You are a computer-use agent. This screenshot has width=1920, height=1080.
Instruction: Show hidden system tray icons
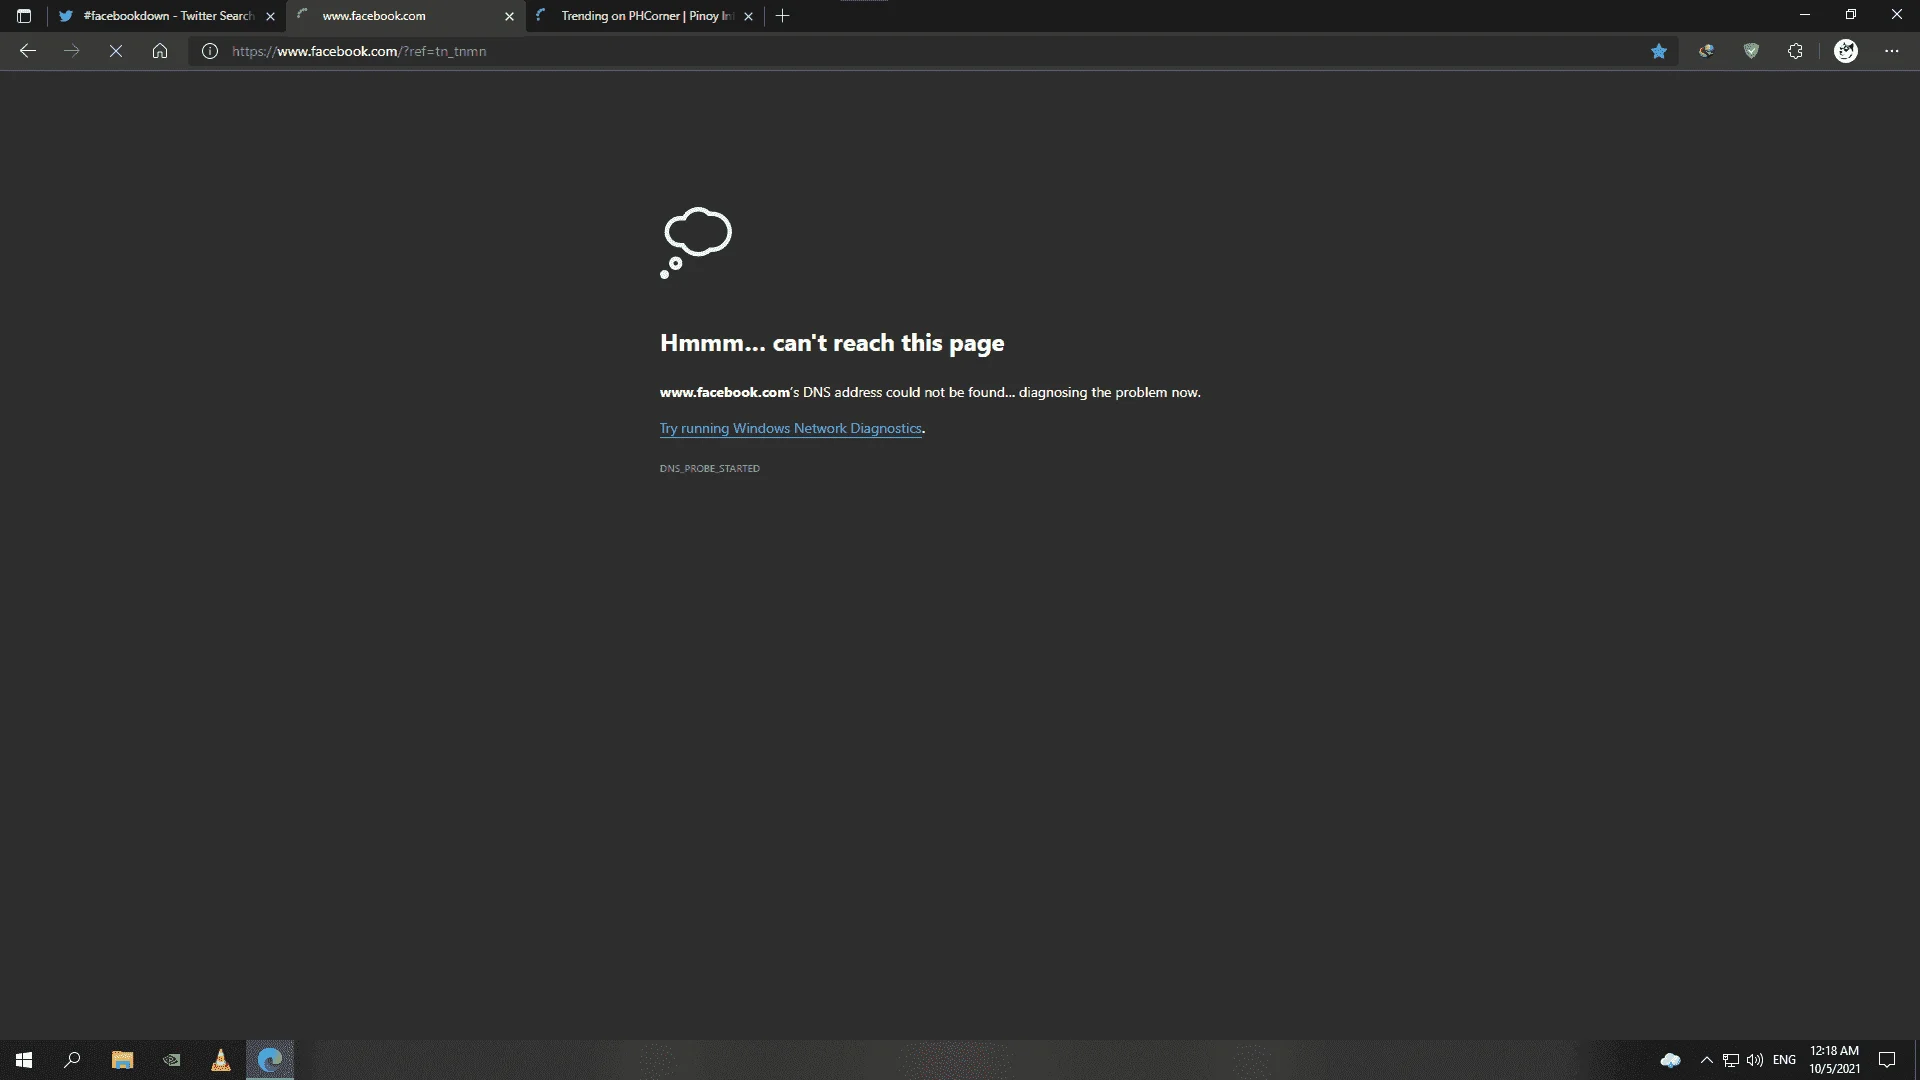click(x=1707, y=1060)
